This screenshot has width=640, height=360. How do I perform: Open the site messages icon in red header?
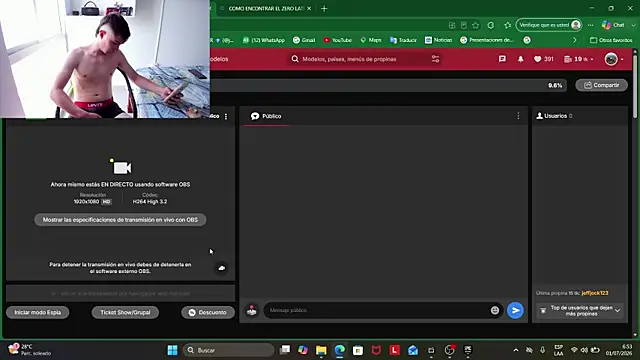point(502,59)
